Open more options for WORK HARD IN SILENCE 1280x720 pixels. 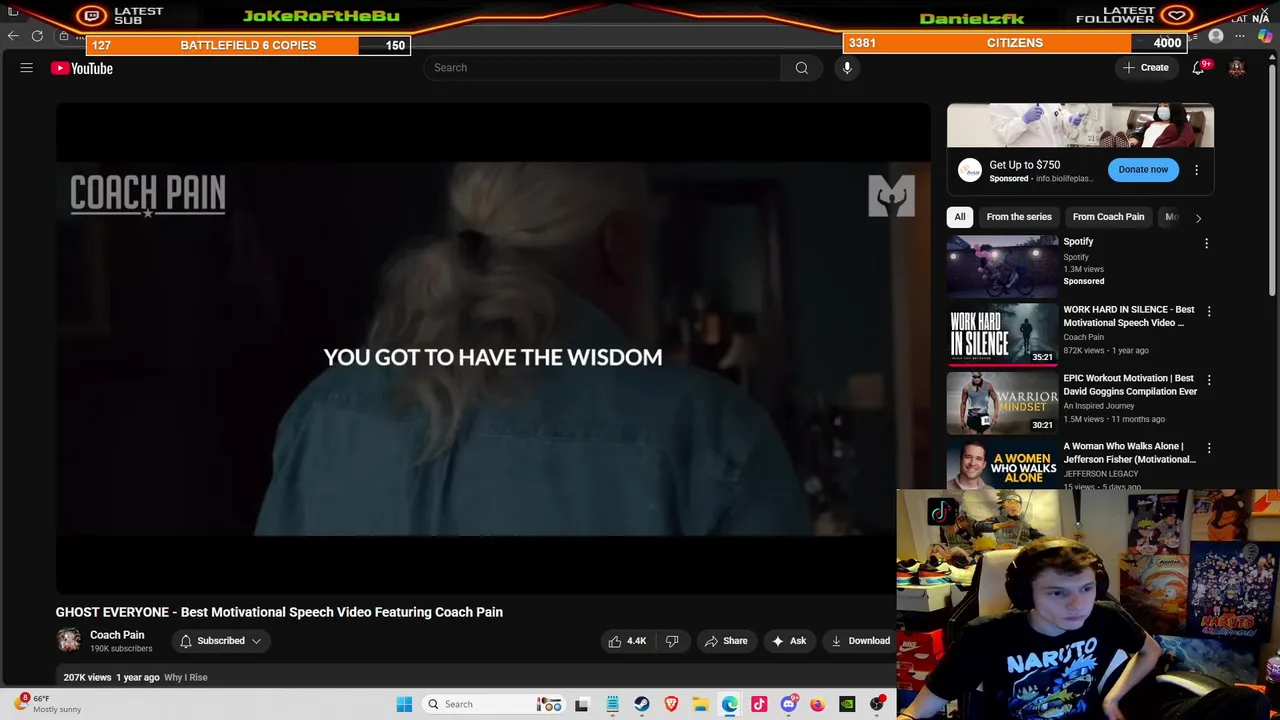pos(1209,312)
